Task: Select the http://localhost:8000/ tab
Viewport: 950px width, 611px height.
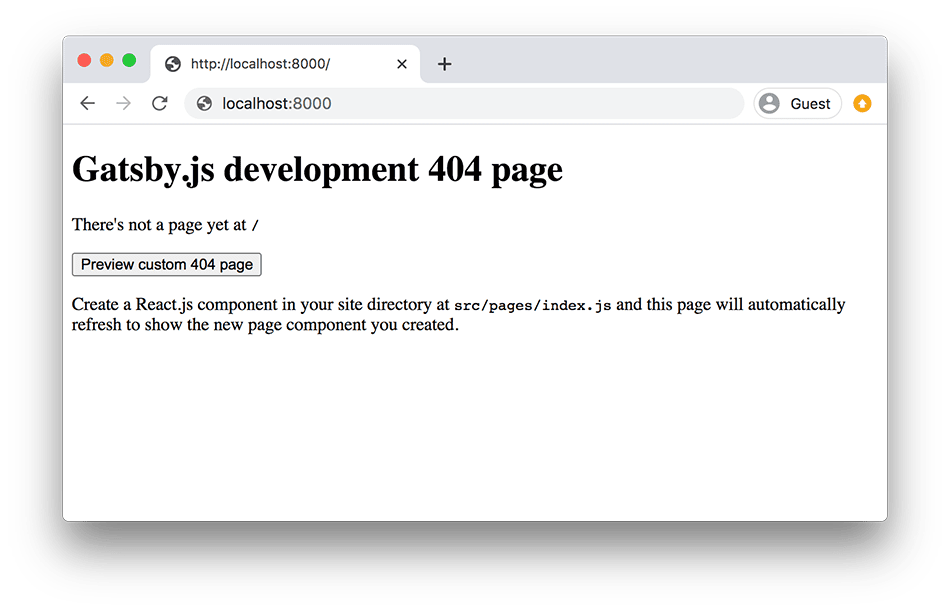Action: tap(285, 64)
